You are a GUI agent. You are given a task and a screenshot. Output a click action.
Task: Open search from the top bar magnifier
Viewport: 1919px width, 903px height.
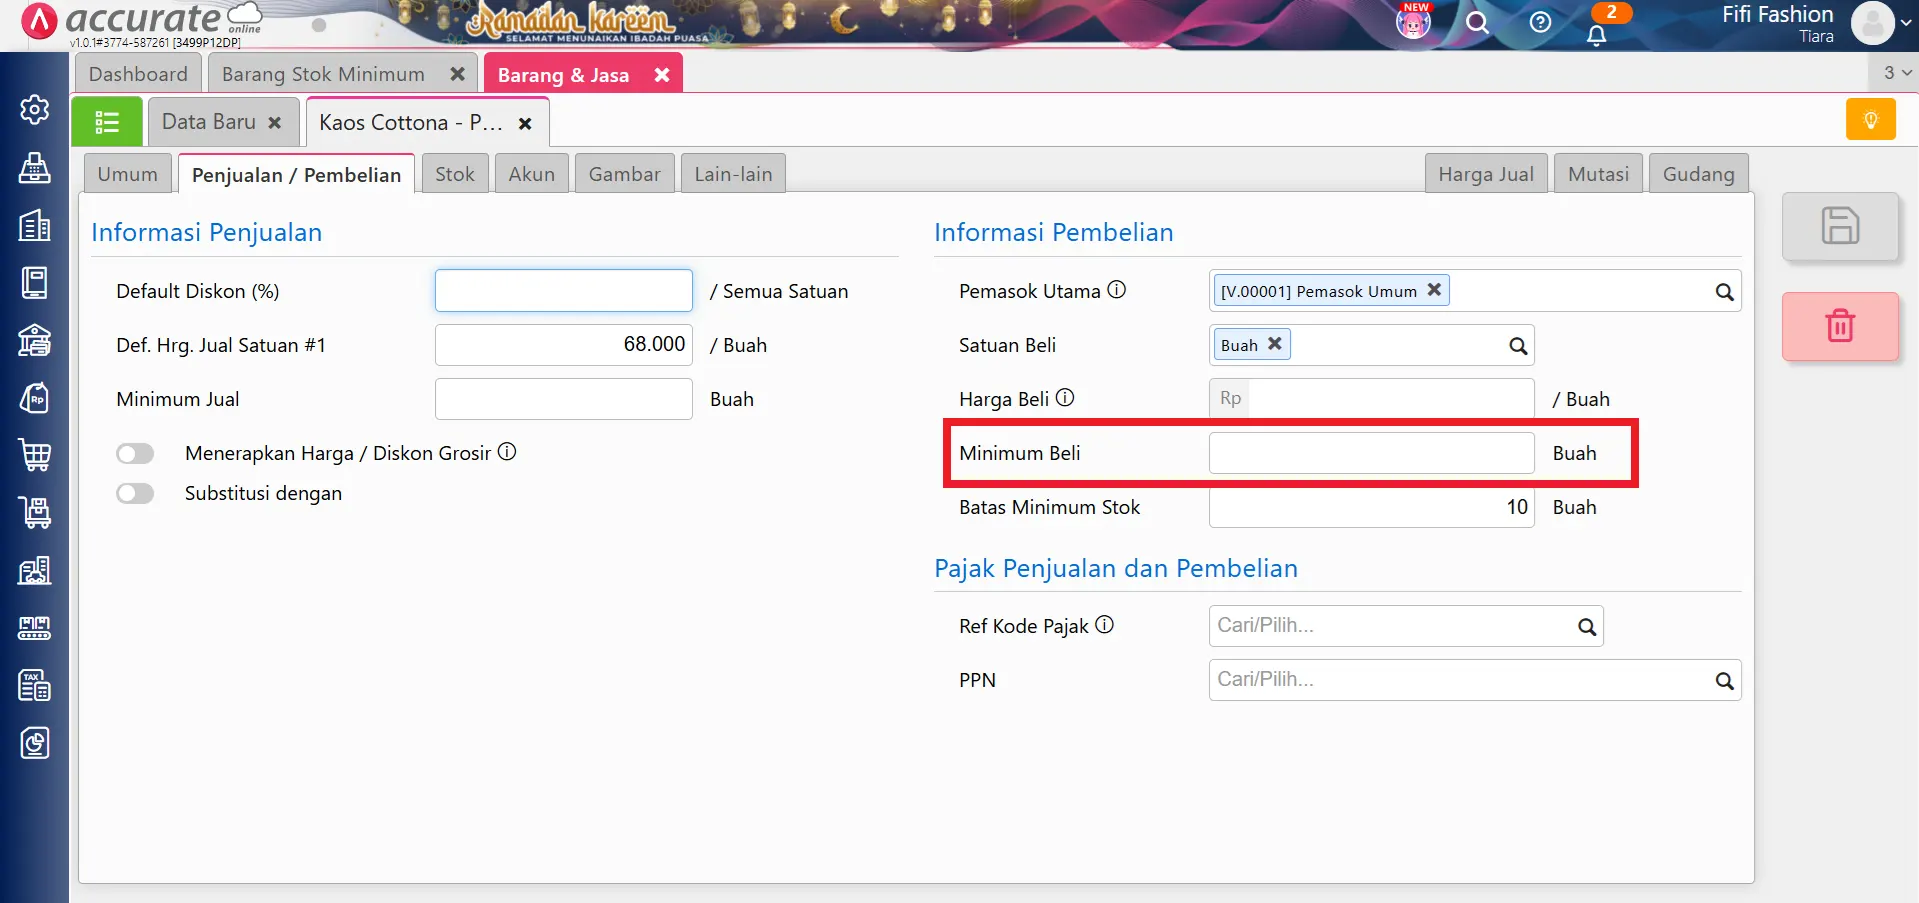(1478, 22)
